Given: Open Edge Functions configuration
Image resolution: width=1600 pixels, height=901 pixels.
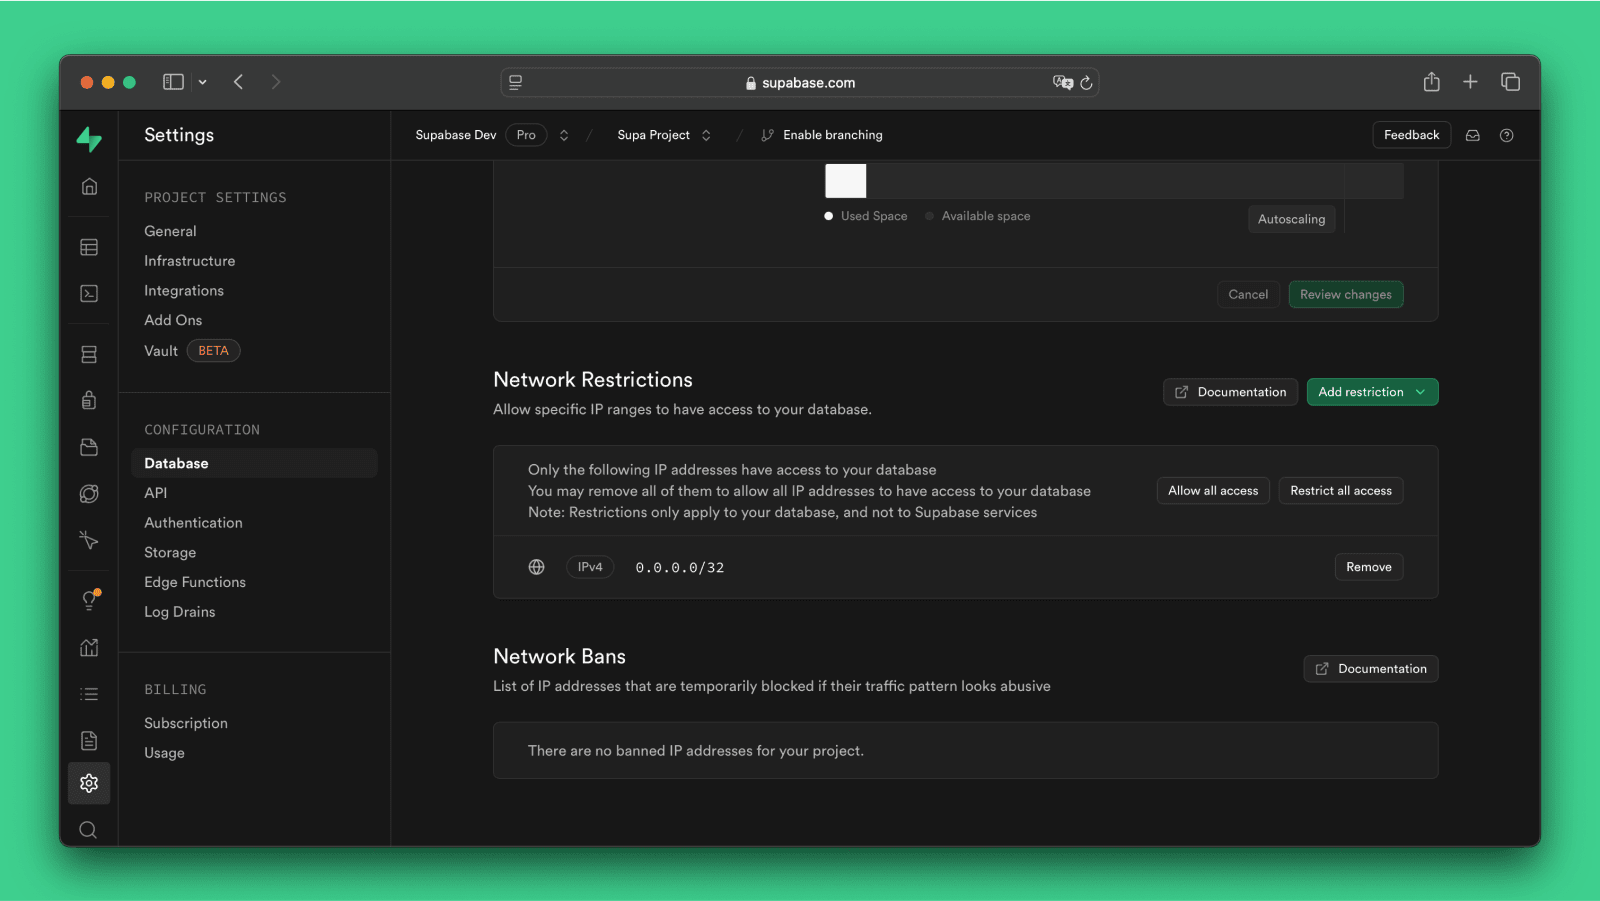Looking at the screenshot, I should (195, 582).
